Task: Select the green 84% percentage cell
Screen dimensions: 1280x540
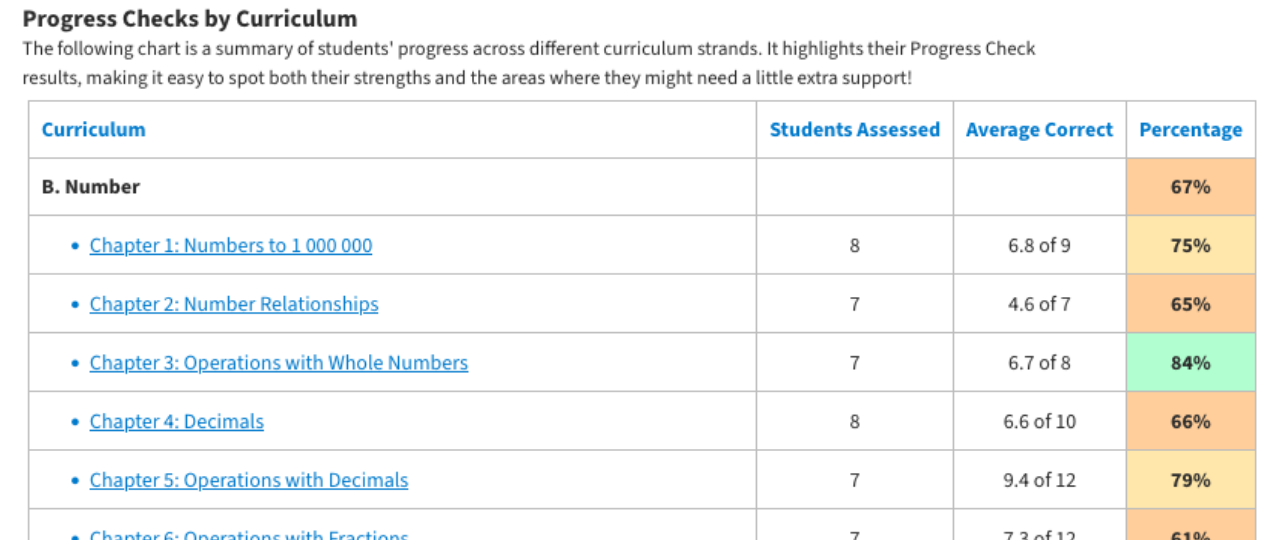Action: point(1190,363)
